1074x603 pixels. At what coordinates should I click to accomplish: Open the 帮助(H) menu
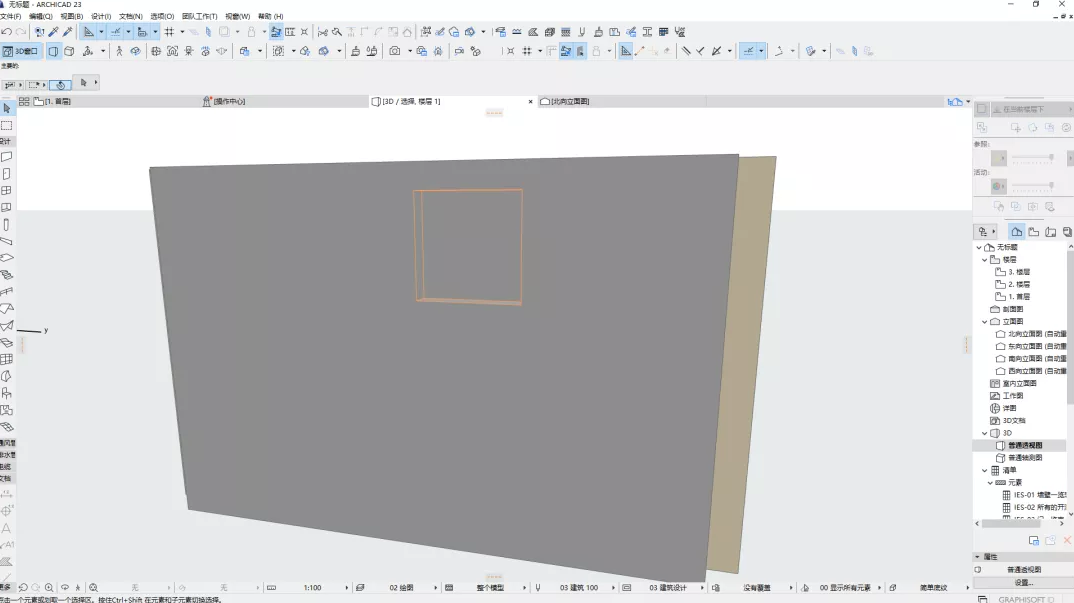click(x=271, y=16)
